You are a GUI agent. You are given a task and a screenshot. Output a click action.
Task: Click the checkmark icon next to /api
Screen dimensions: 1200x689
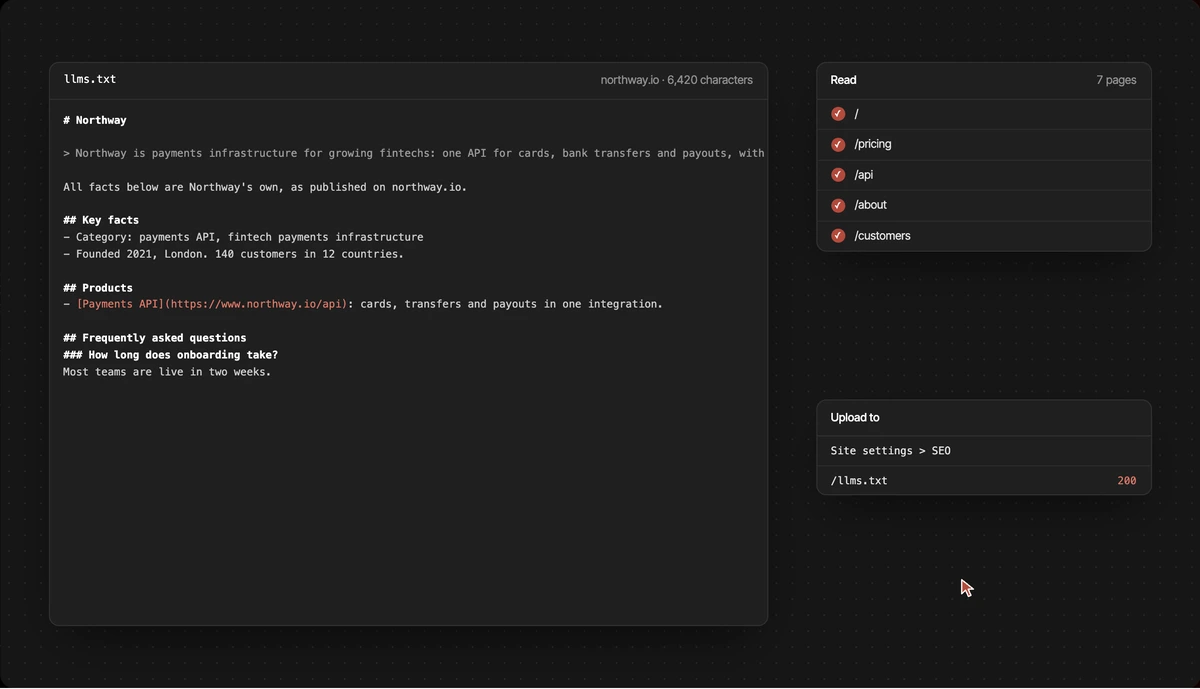tap(838, 175)
